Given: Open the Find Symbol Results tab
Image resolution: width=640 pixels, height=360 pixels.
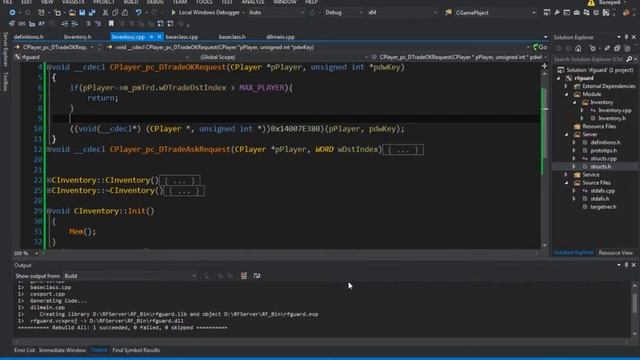Looking at the screenshot, I should coord(136,350).
